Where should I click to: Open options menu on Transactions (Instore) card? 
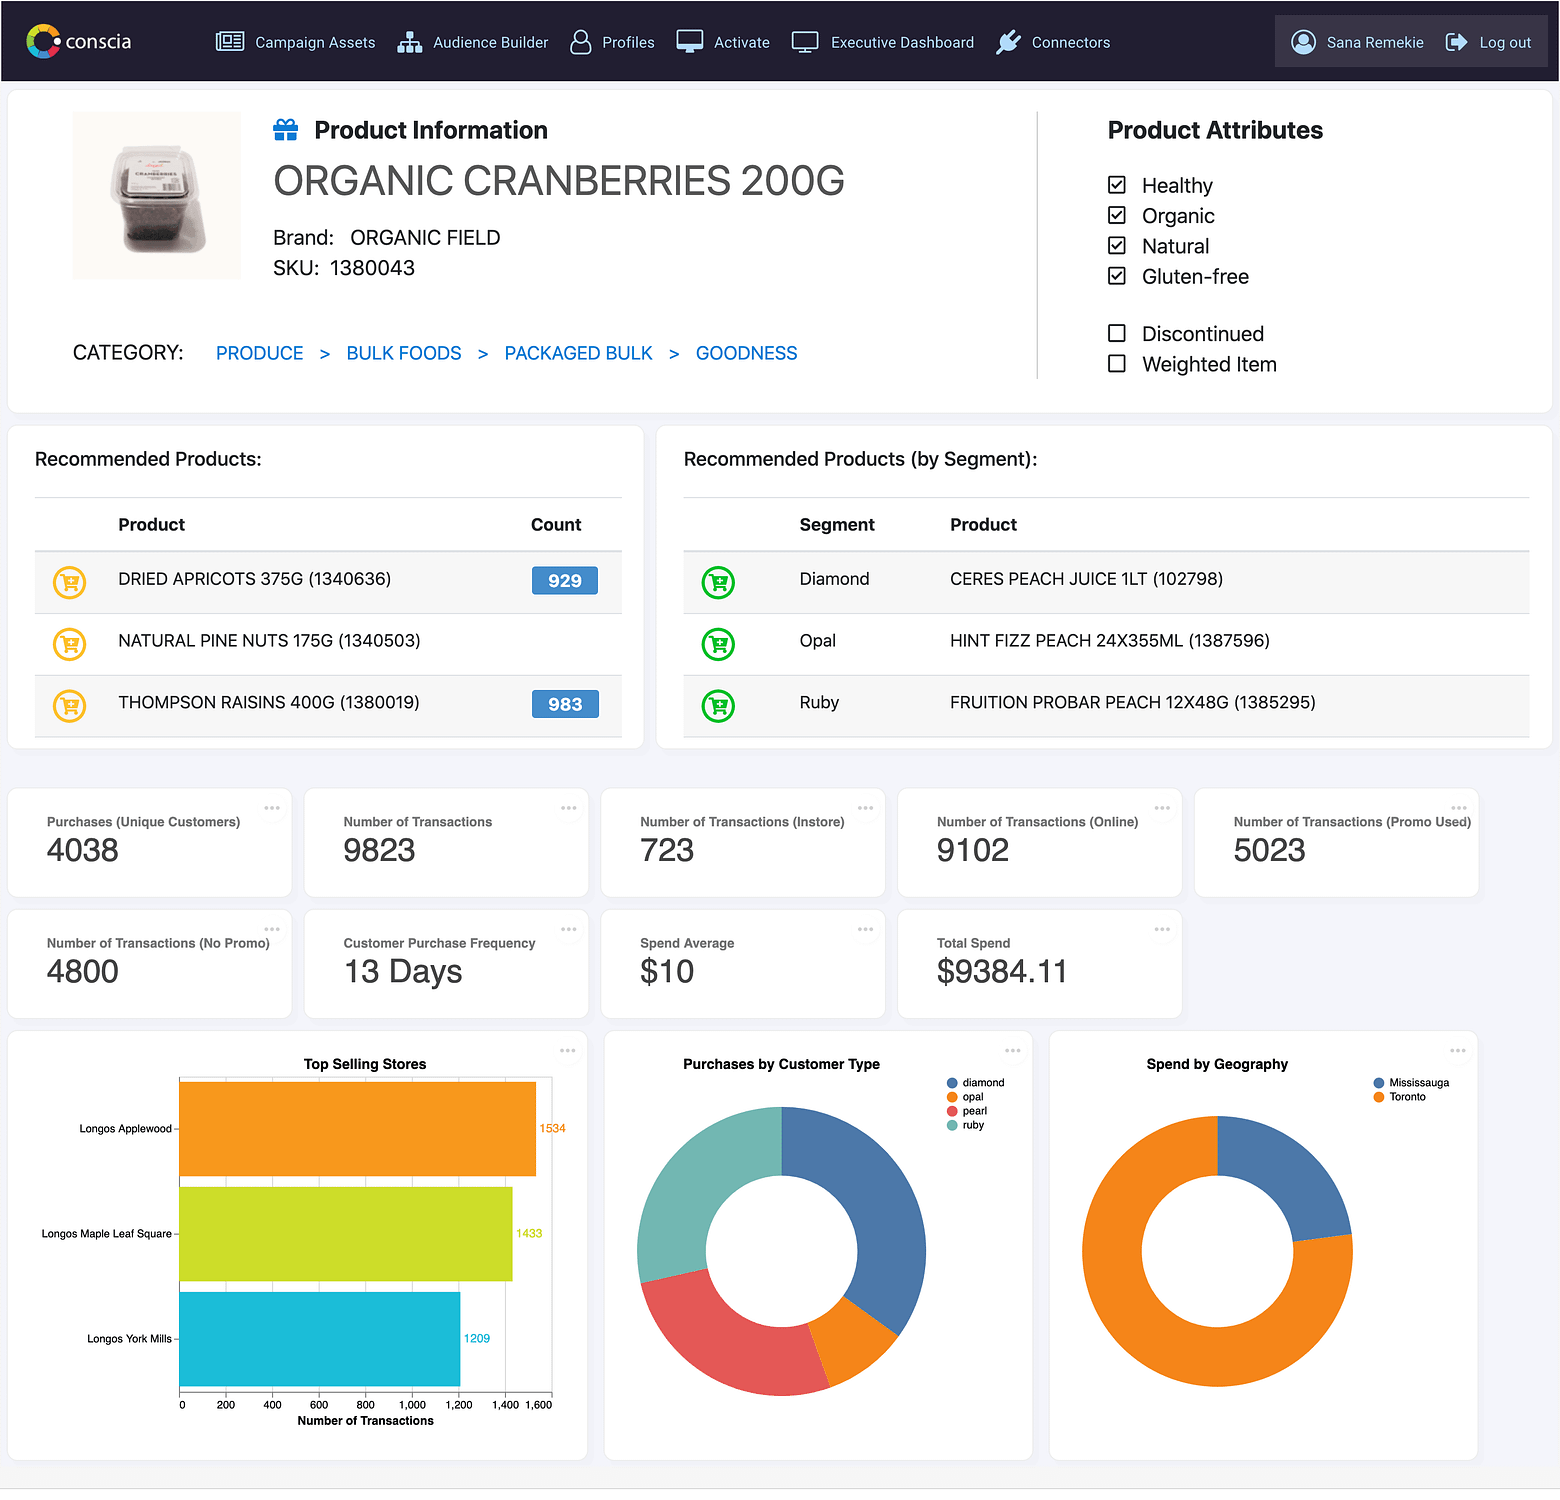[x=866, y=808]
